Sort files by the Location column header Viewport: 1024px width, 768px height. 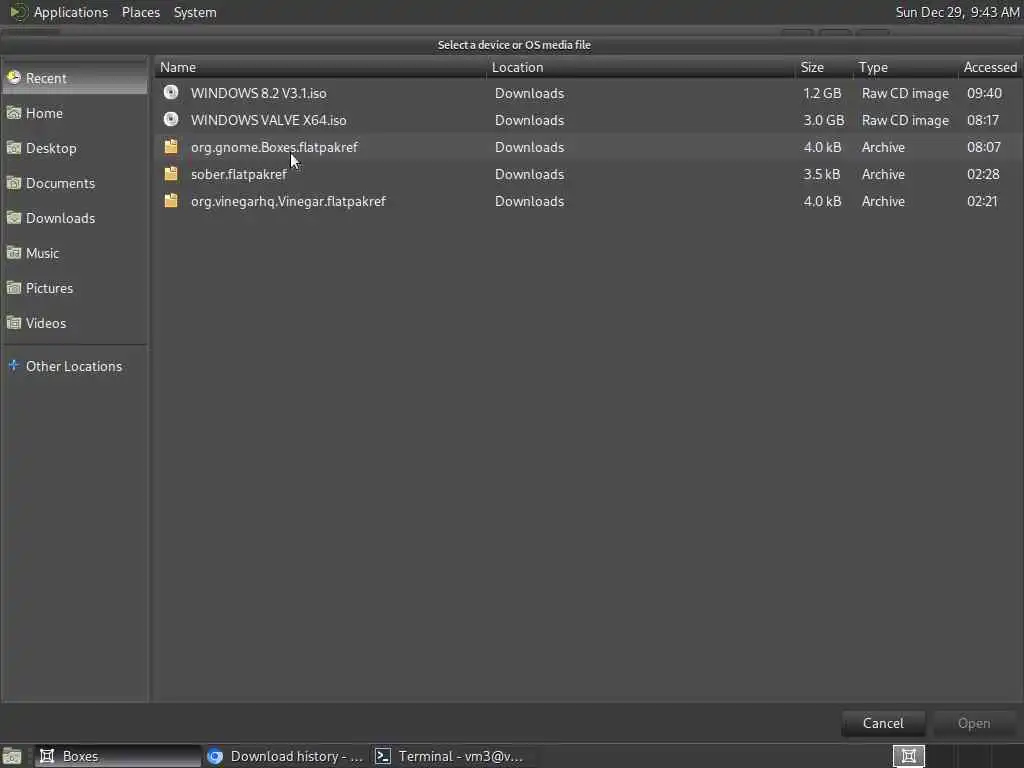pos(641,67)
